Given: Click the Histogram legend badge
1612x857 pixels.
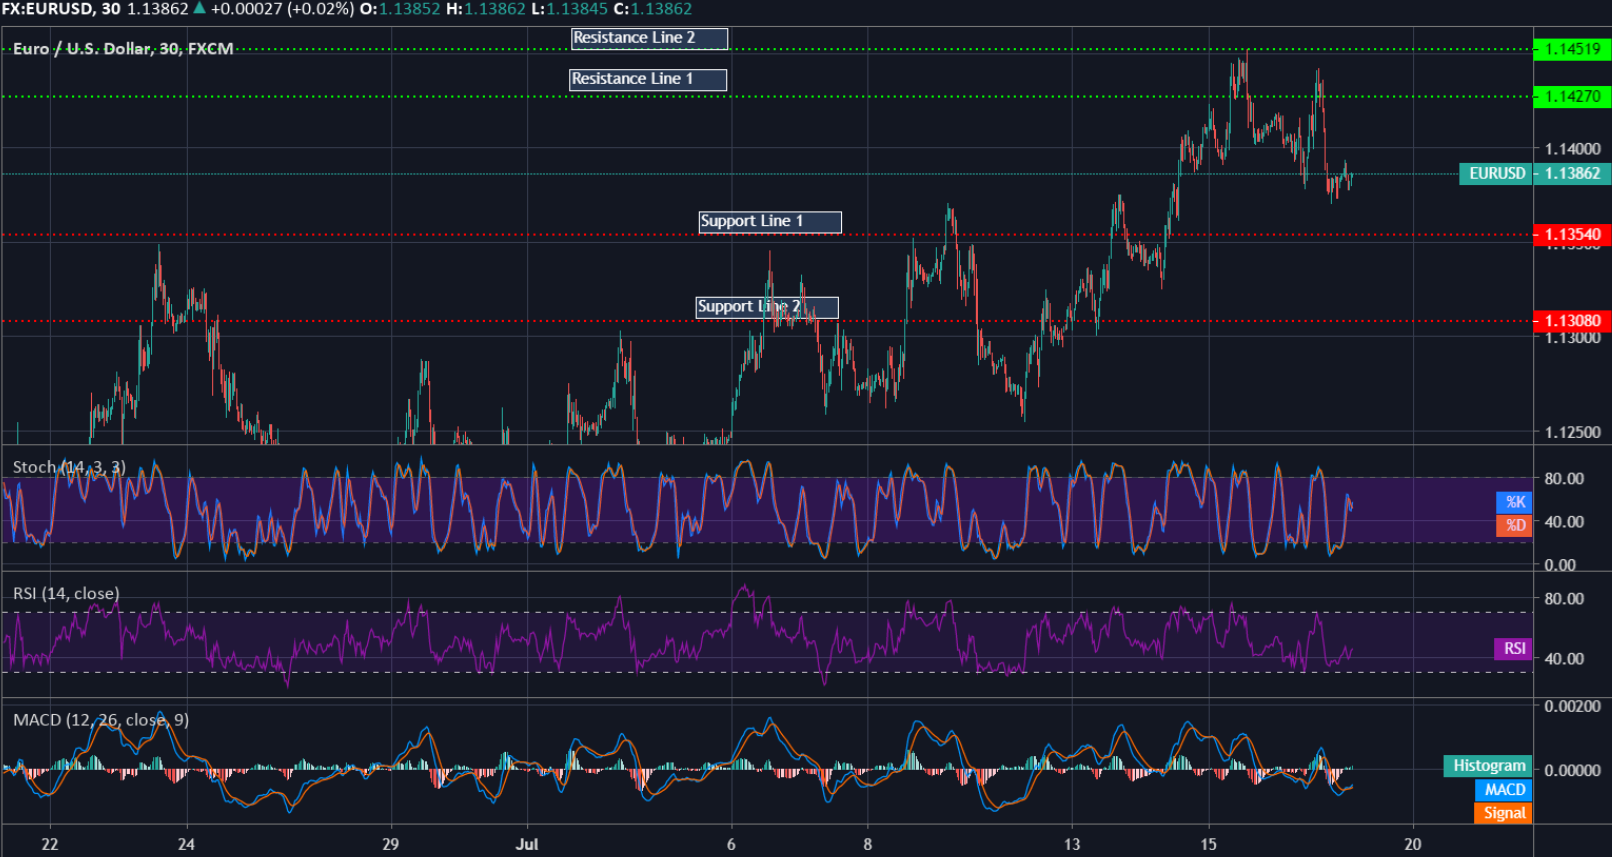Looking at the screenshot, I should tap(1488, 766).
